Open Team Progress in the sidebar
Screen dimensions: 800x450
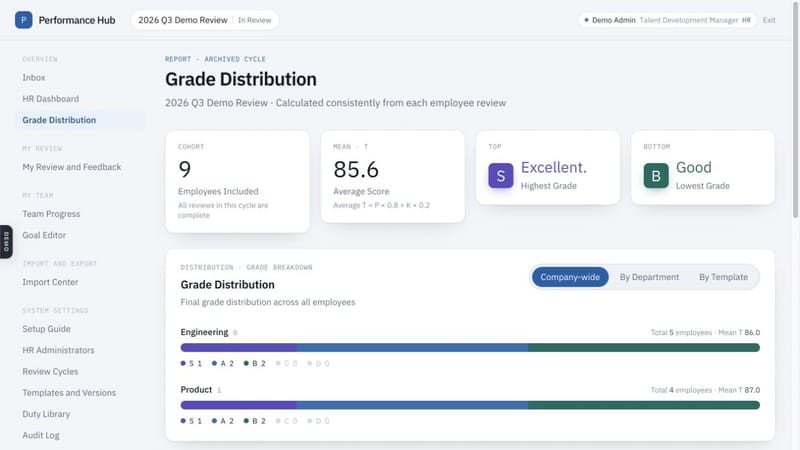51,214
